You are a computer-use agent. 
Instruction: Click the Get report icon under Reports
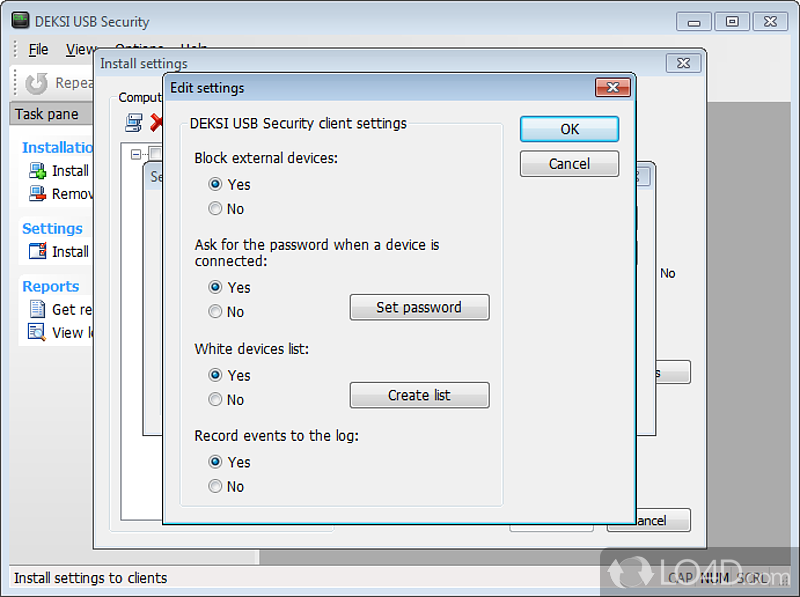click(x=37, y=309)
